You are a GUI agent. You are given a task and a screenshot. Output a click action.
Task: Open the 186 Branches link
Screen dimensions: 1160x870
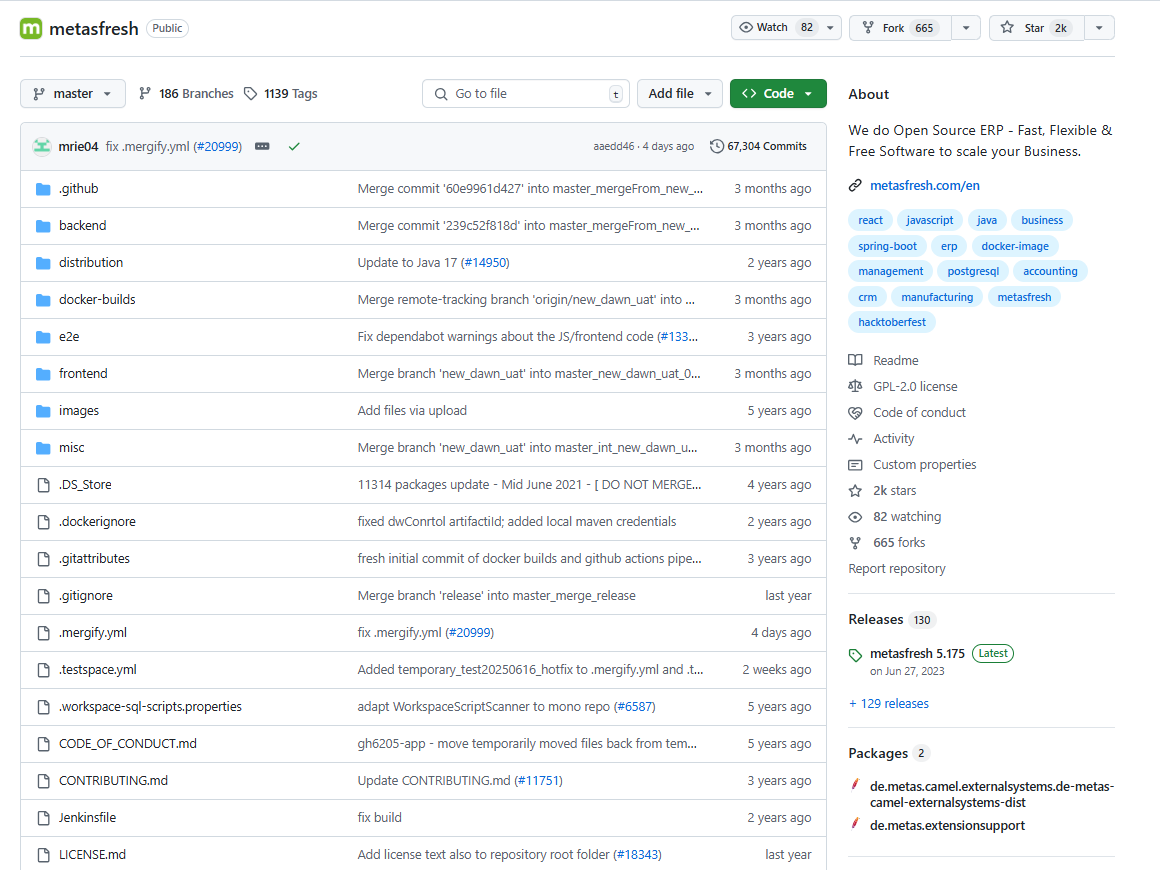pyautogui.click(x=186, y=93)
